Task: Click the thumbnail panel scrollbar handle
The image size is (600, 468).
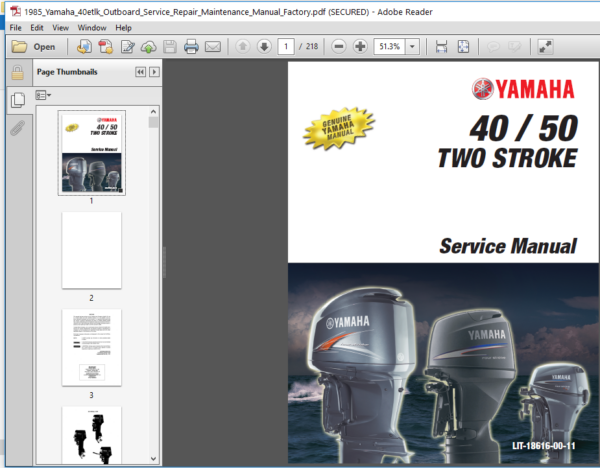Action: tap(153, 122)
